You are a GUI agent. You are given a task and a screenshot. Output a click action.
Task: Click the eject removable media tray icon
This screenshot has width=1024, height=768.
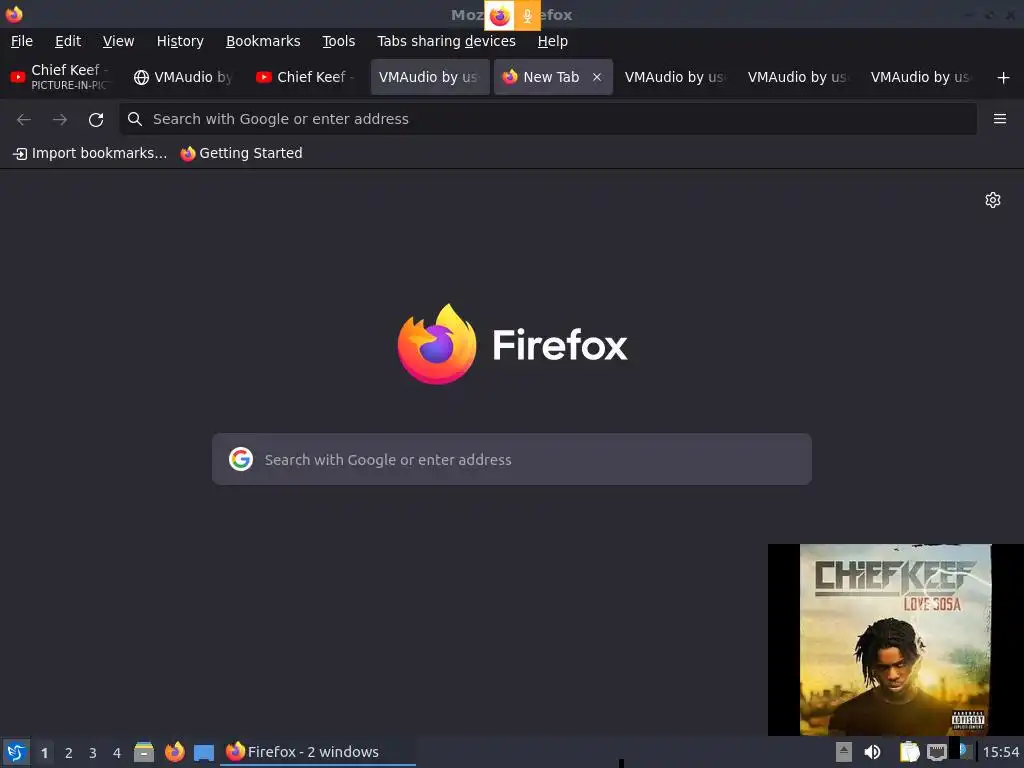point(844,752)
